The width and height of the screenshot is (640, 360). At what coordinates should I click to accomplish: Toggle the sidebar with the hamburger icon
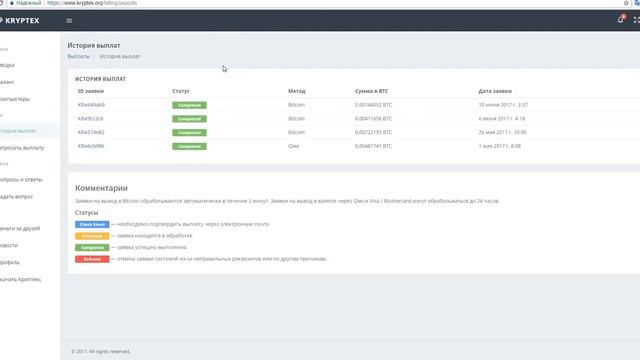click(69, 20)
